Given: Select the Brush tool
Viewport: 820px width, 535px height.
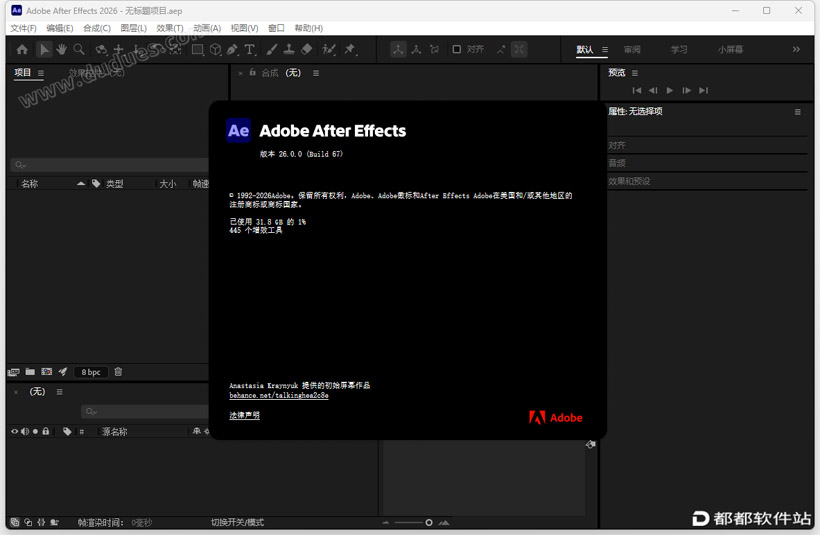Looking at the screenshot, I should coord(271,50).
